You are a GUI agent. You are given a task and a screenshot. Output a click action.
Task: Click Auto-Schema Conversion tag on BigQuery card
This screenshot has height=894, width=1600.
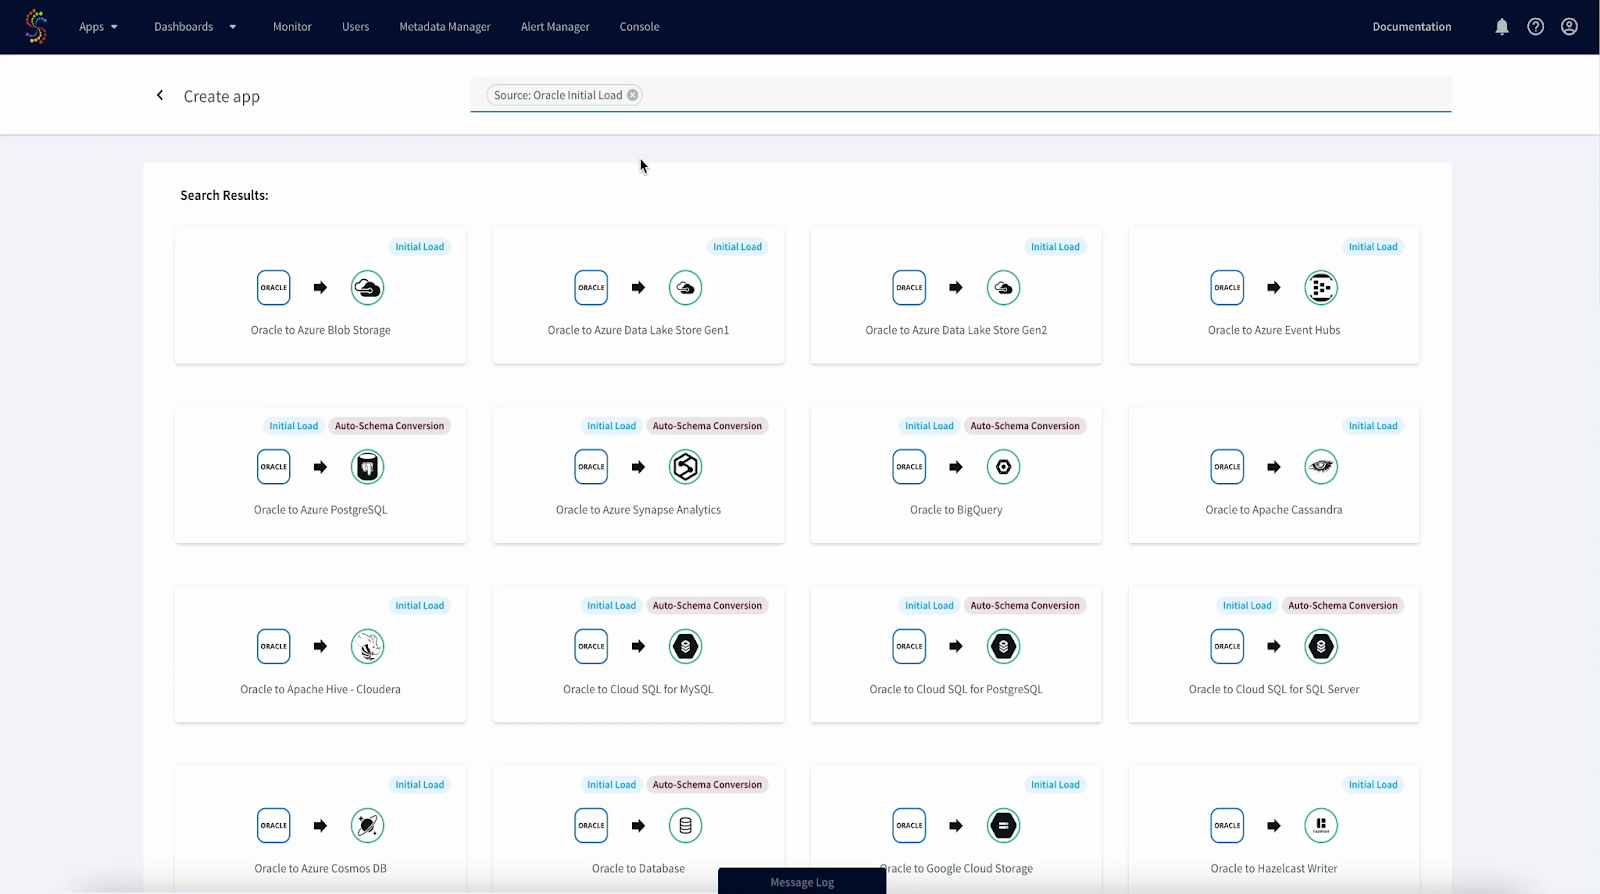[1025, 426]
